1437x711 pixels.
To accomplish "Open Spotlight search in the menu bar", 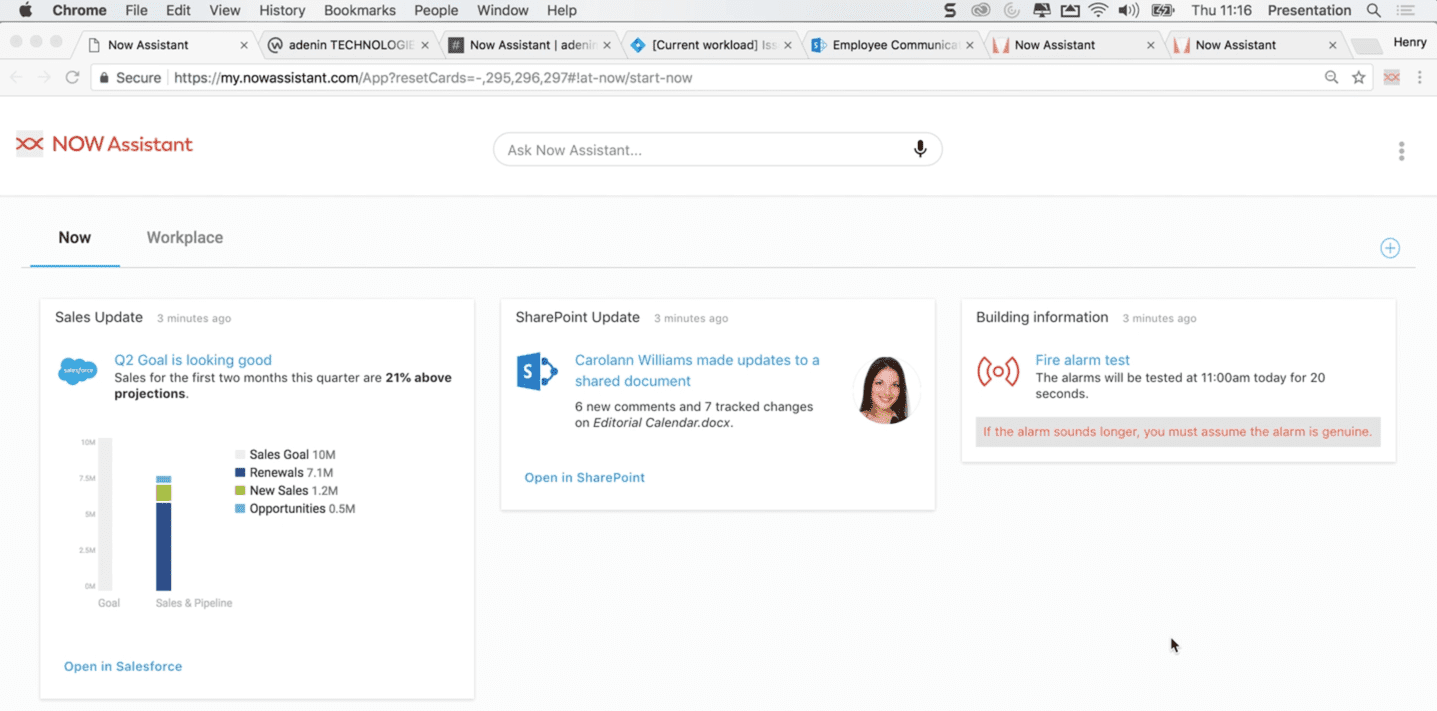I will click(x=1374, y=10).
